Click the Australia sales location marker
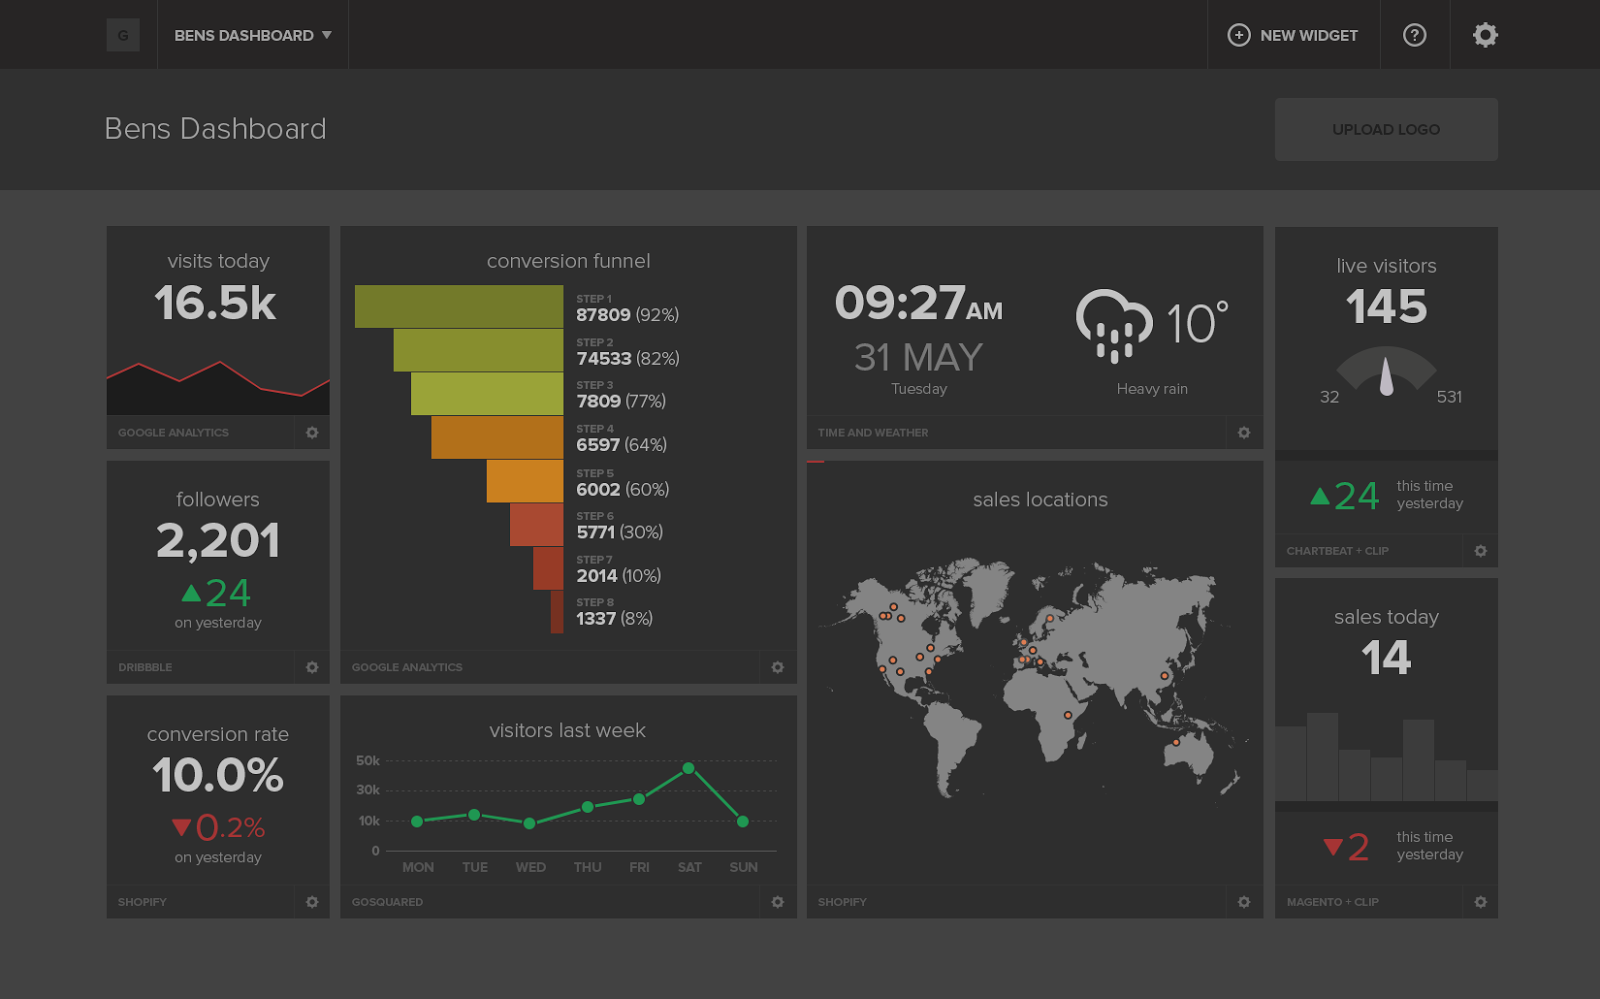The image size is (1600, 999). click(x=1176, y=742)
